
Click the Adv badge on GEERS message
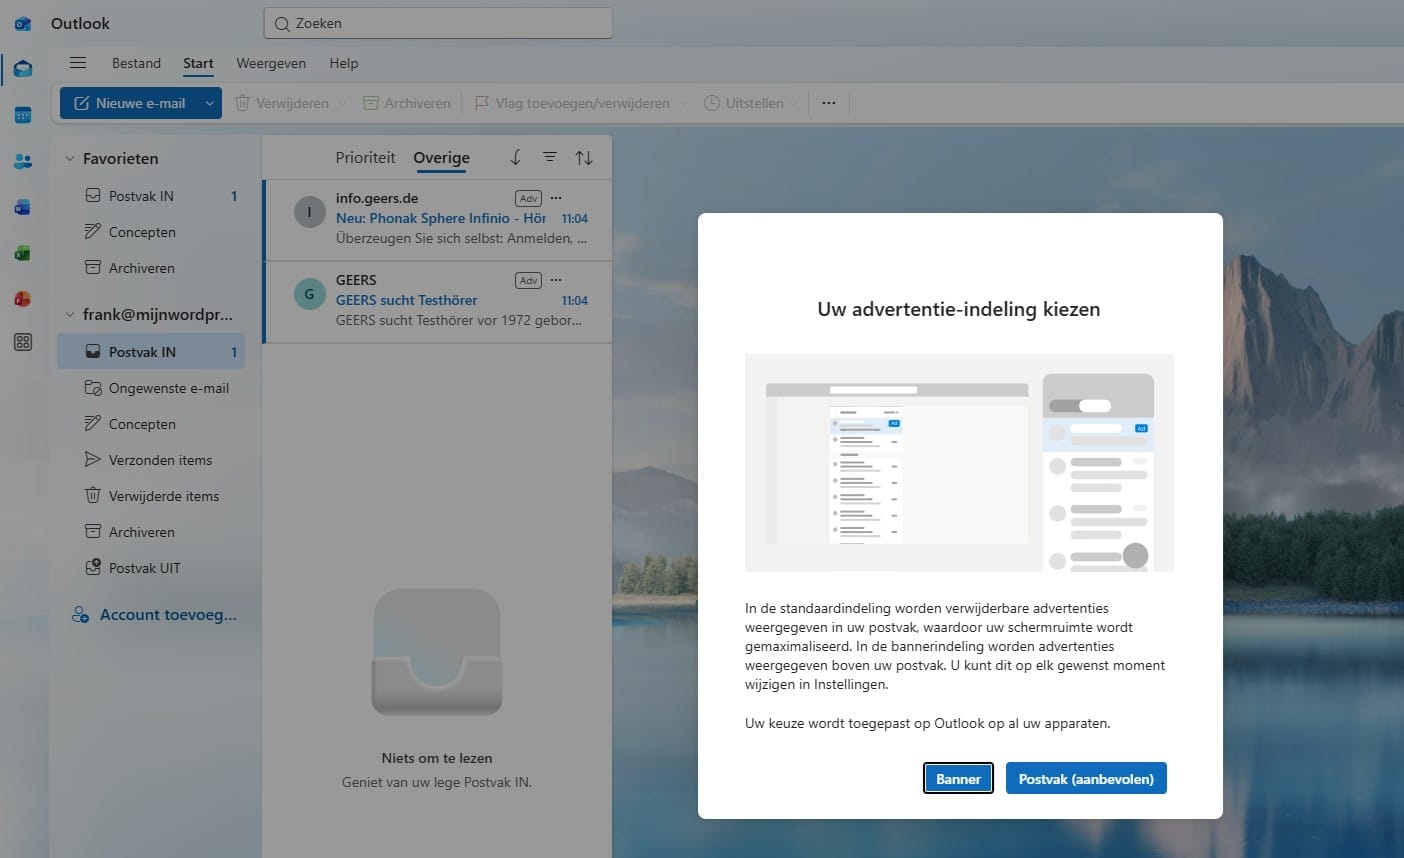coord(528,280)
